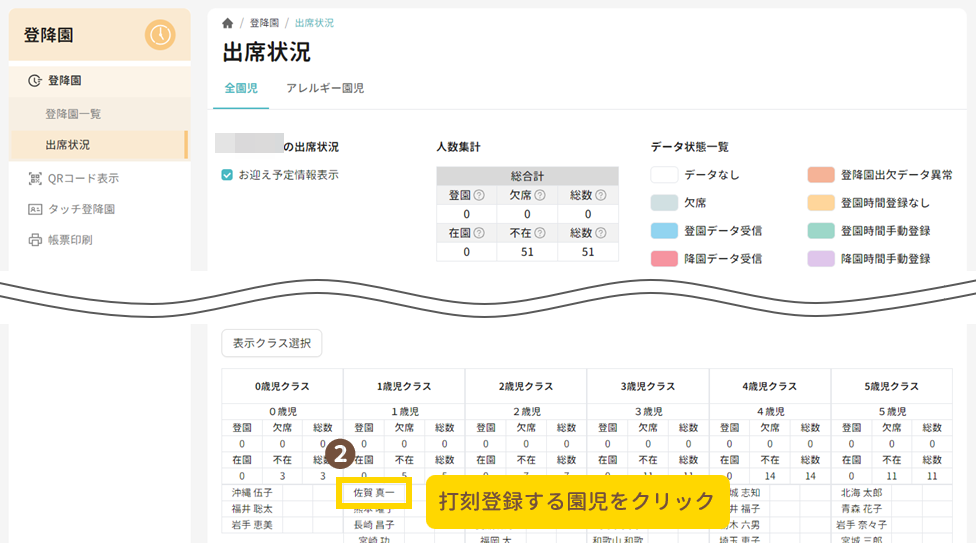
Task: Click child 沖縄 伍子 in 0歳児クラス
Action: (252, 492)
